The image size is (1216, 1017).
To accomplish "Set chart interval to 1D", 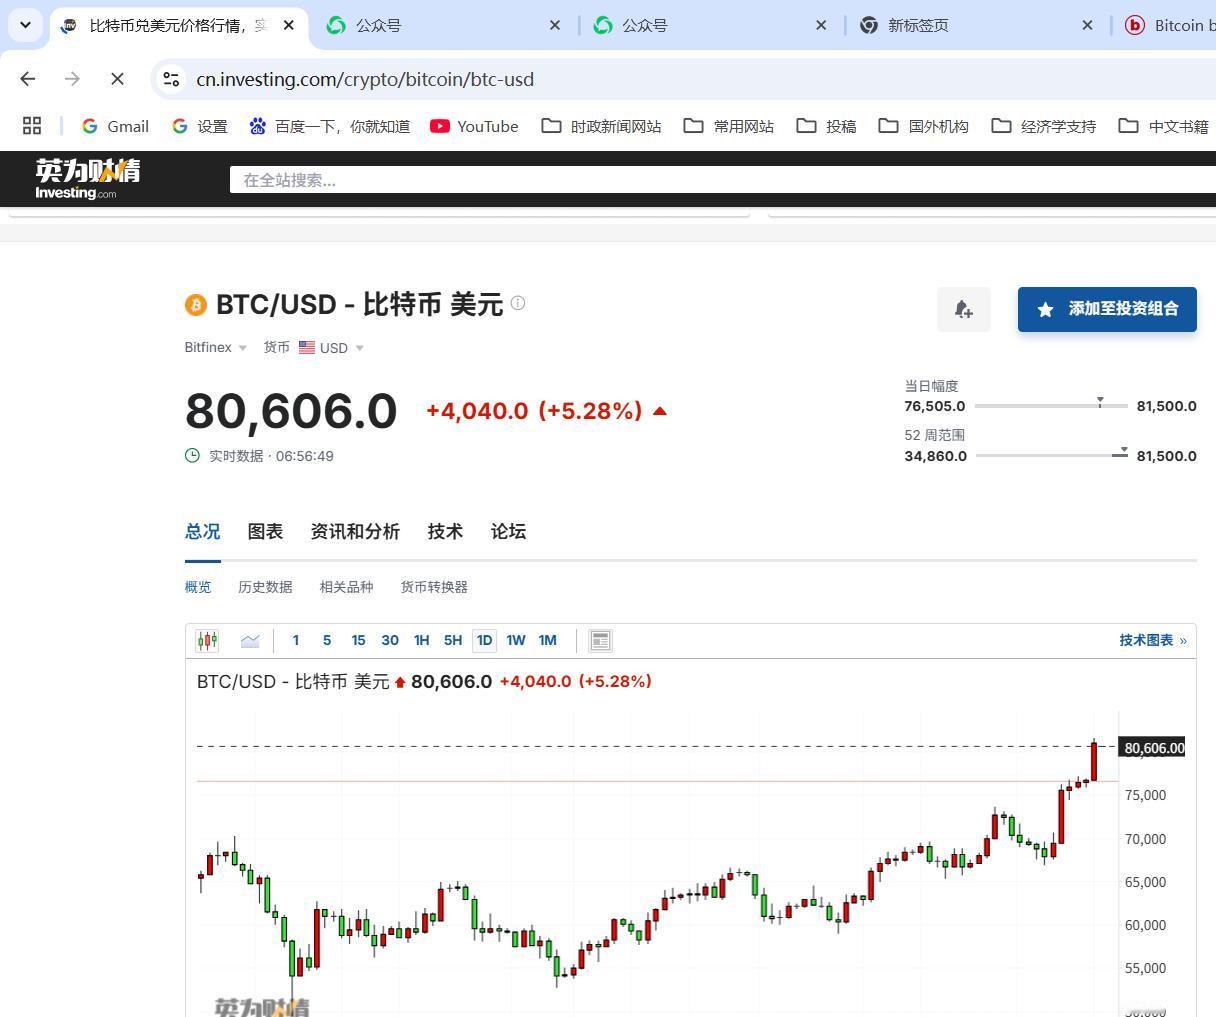I will pos(484,641).
